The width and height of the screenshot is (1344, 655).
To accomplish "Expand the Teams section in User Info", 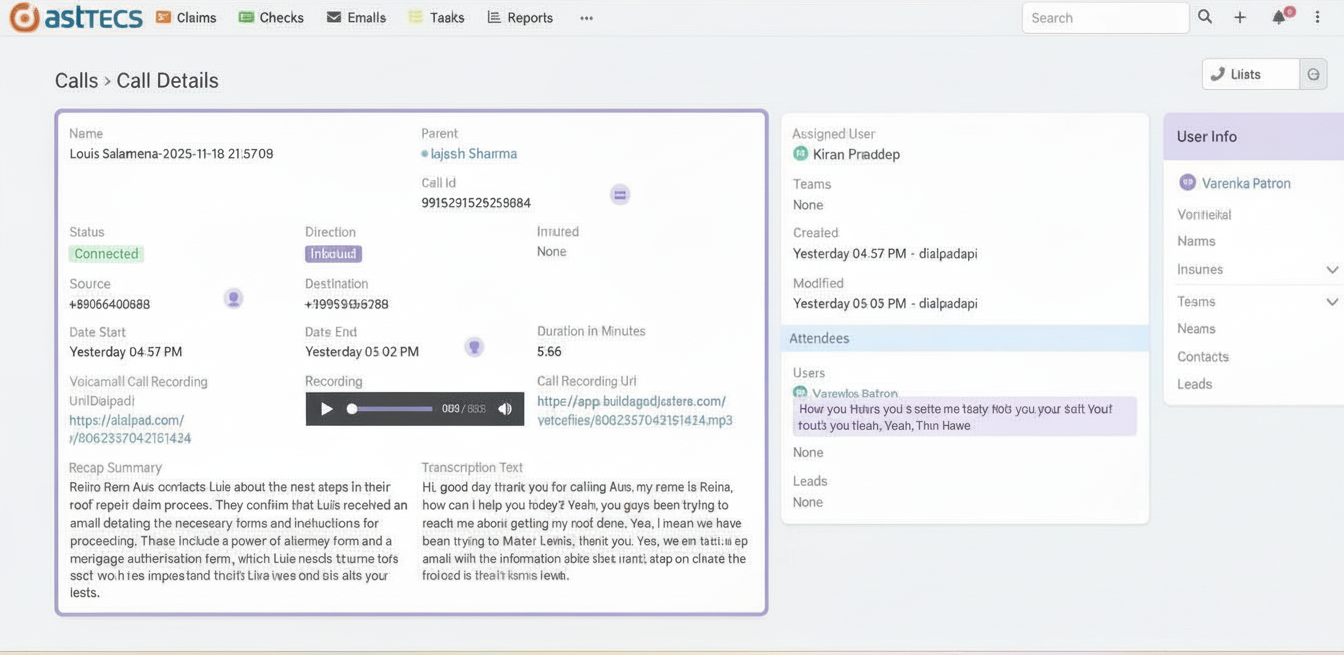I will coord(1331,302).
